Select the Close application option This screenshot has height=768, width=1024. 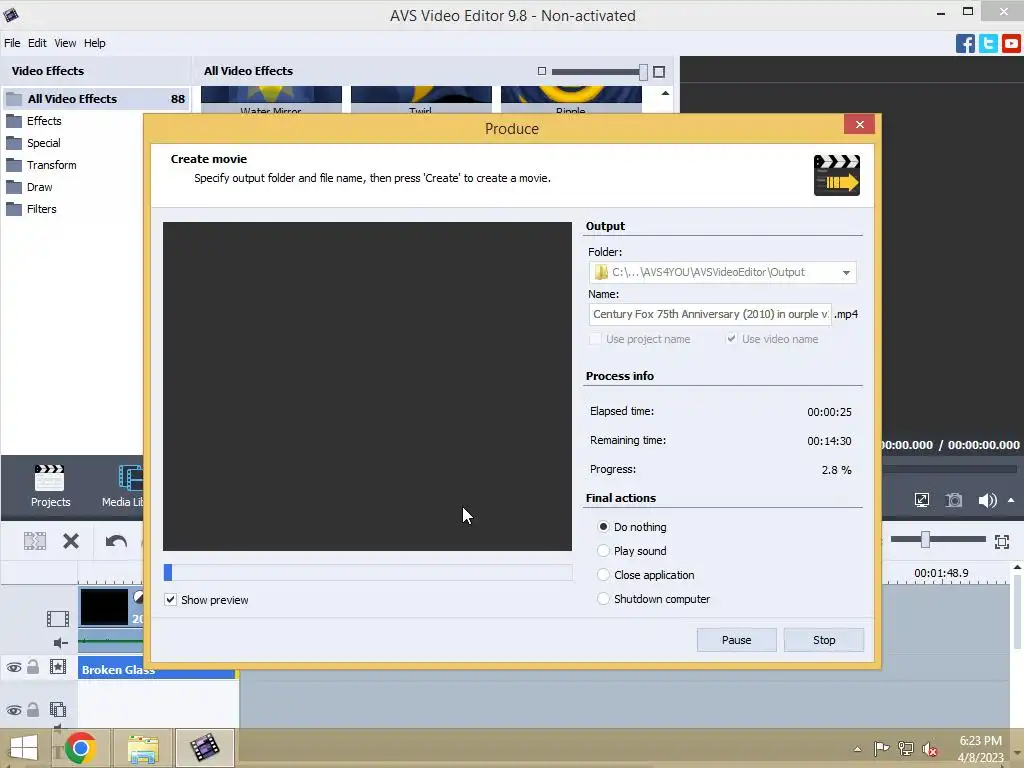coord(603,575)
